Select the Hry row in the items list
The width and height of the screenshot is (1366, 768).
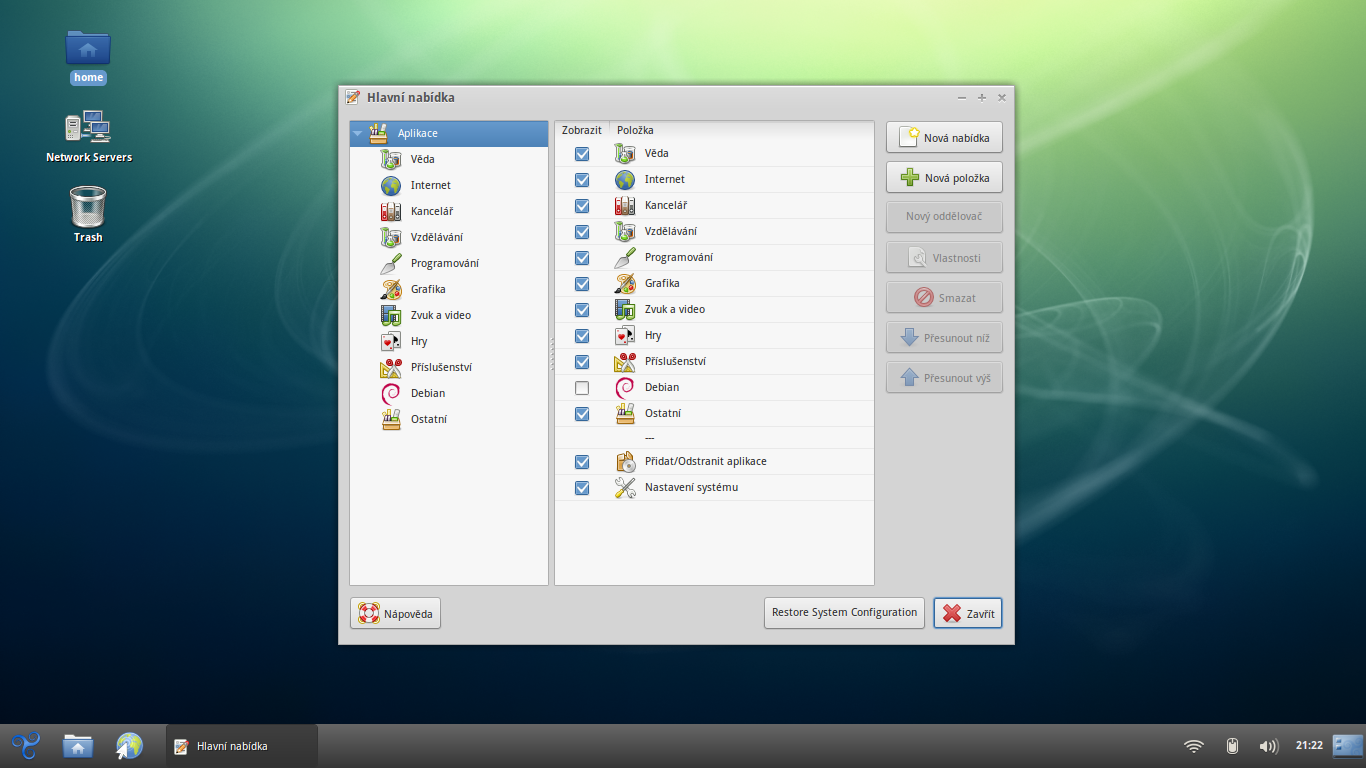click(714, 335)
